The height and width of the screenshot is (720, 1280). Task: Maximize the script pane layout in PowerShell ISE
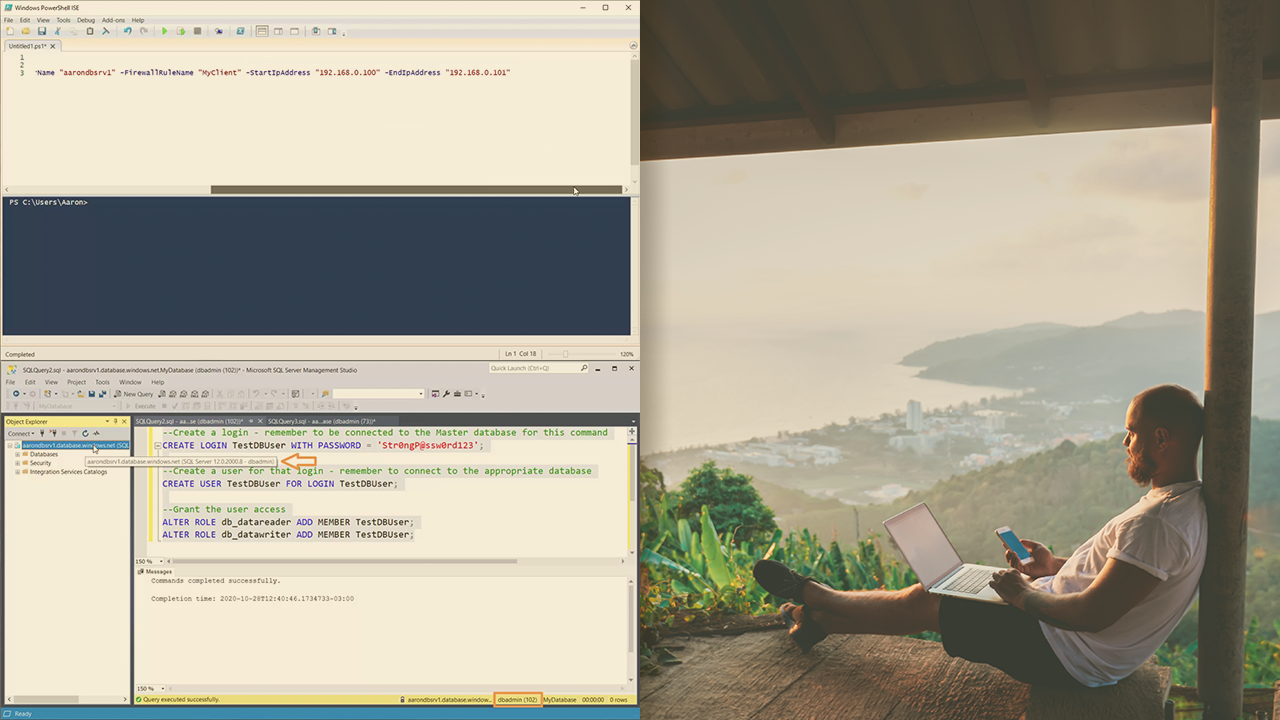(294, 31)
